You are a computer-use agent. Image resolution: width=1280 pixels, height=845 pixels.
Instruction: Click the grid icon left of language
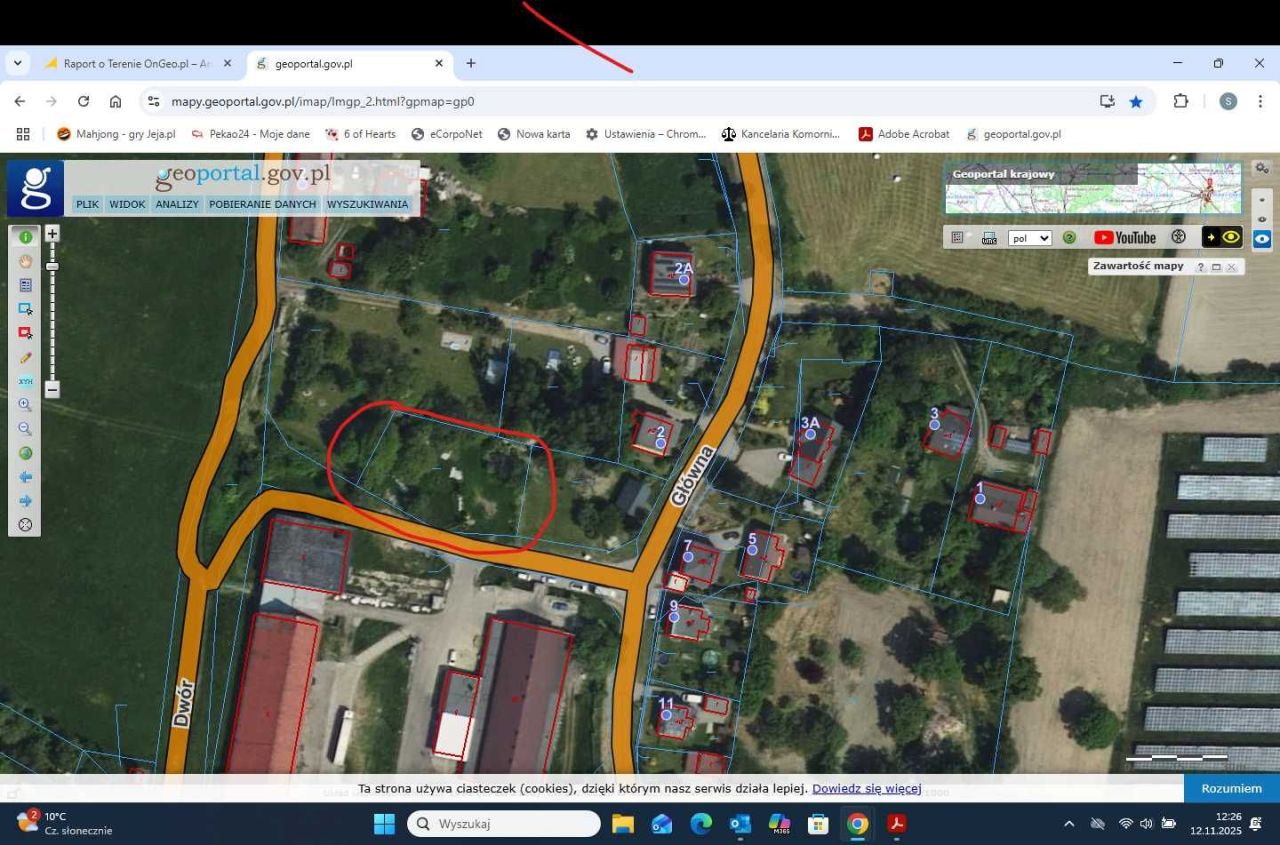(957, 238)
